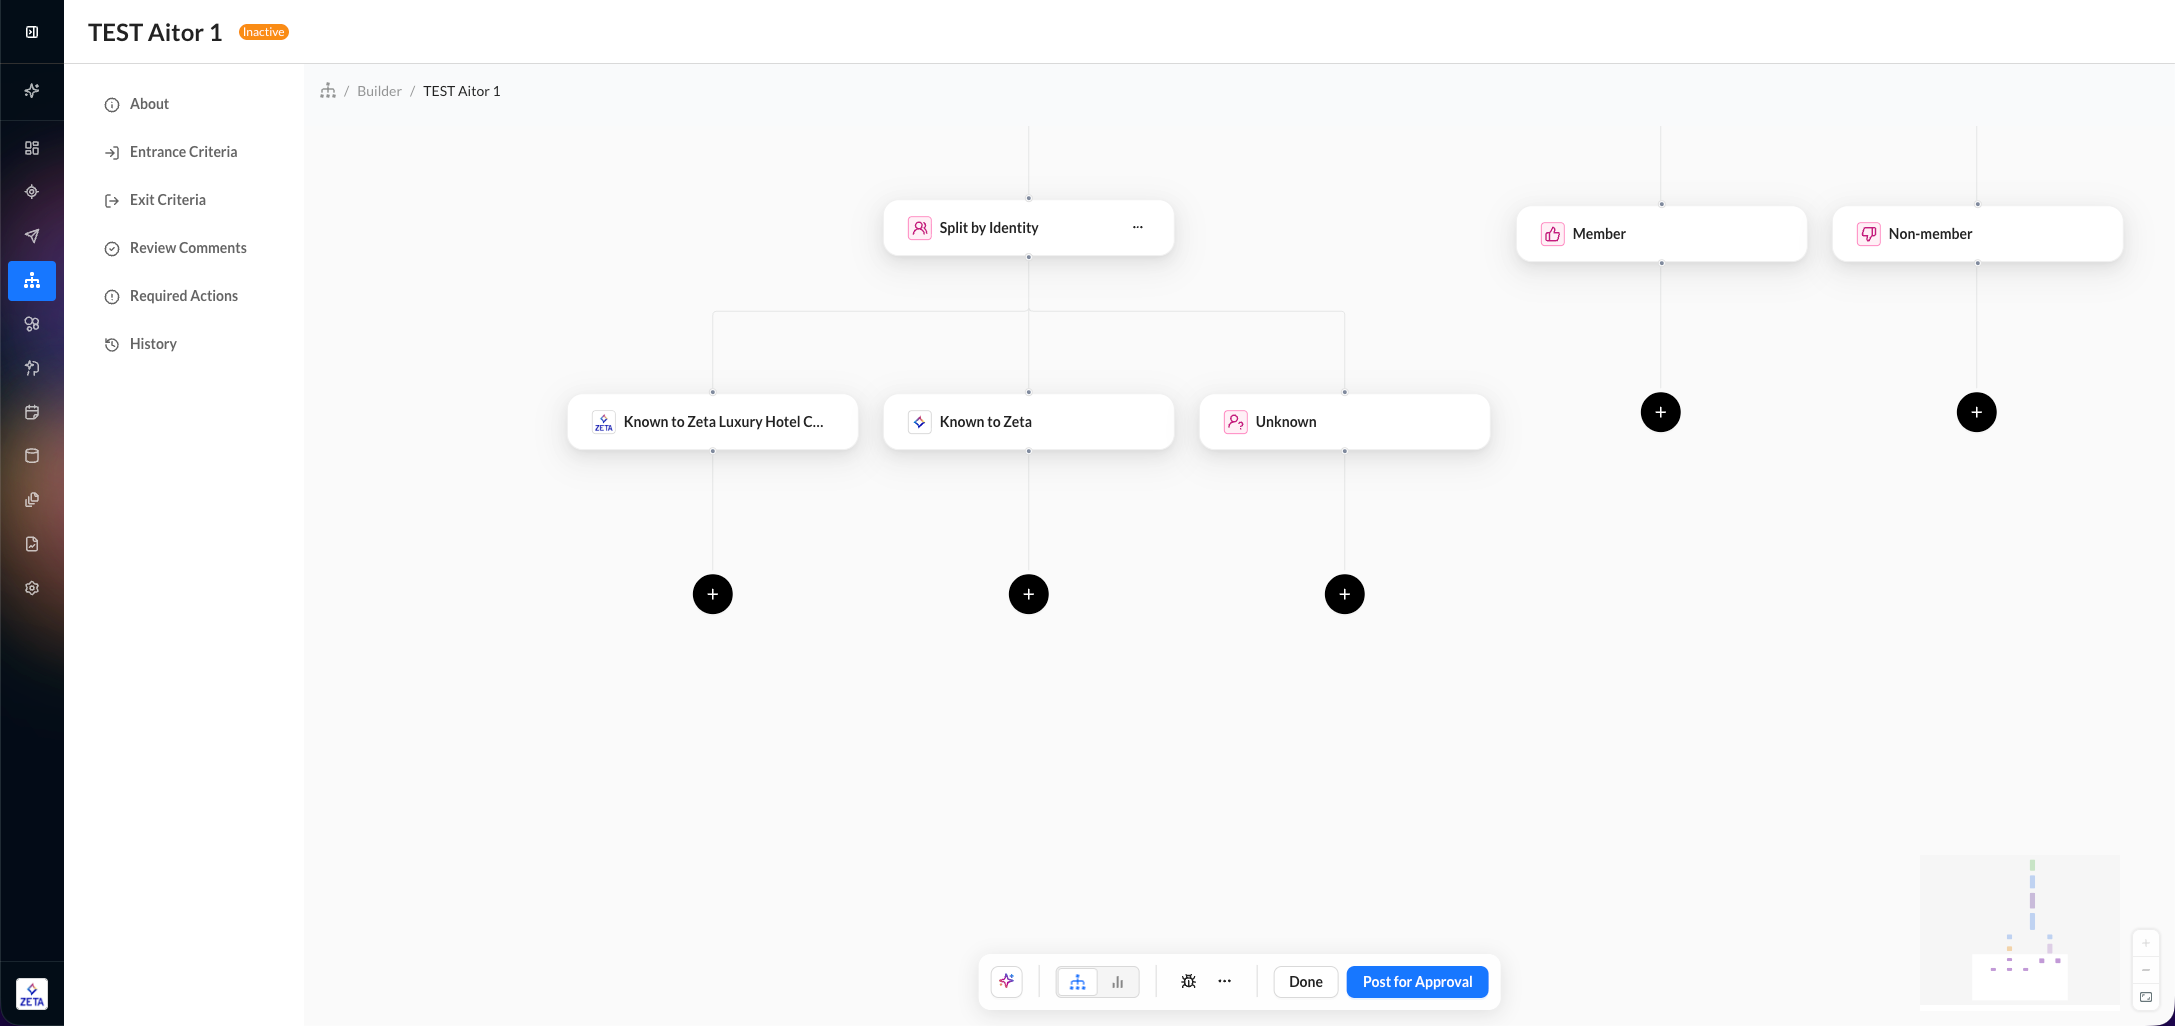Click the Zeta icon on the Known to Zeta Luxury Hotel node
This screenshot has width=2175, height=1026.
coord(604,422)
